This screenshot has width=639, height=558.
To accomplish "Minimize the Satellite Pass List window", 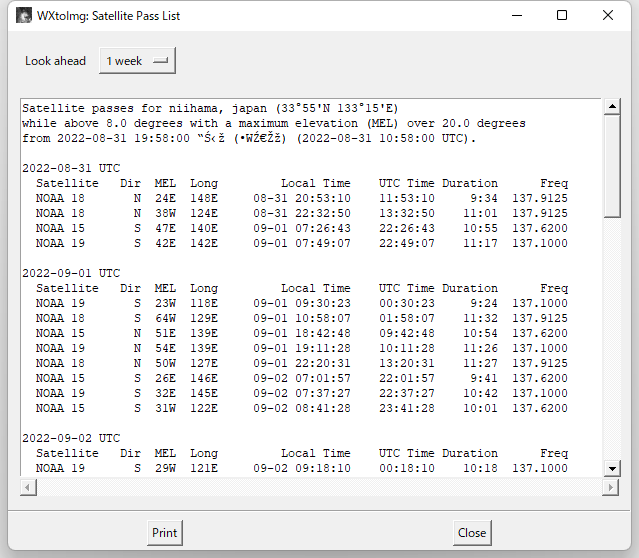I will [x=516, y=16].
